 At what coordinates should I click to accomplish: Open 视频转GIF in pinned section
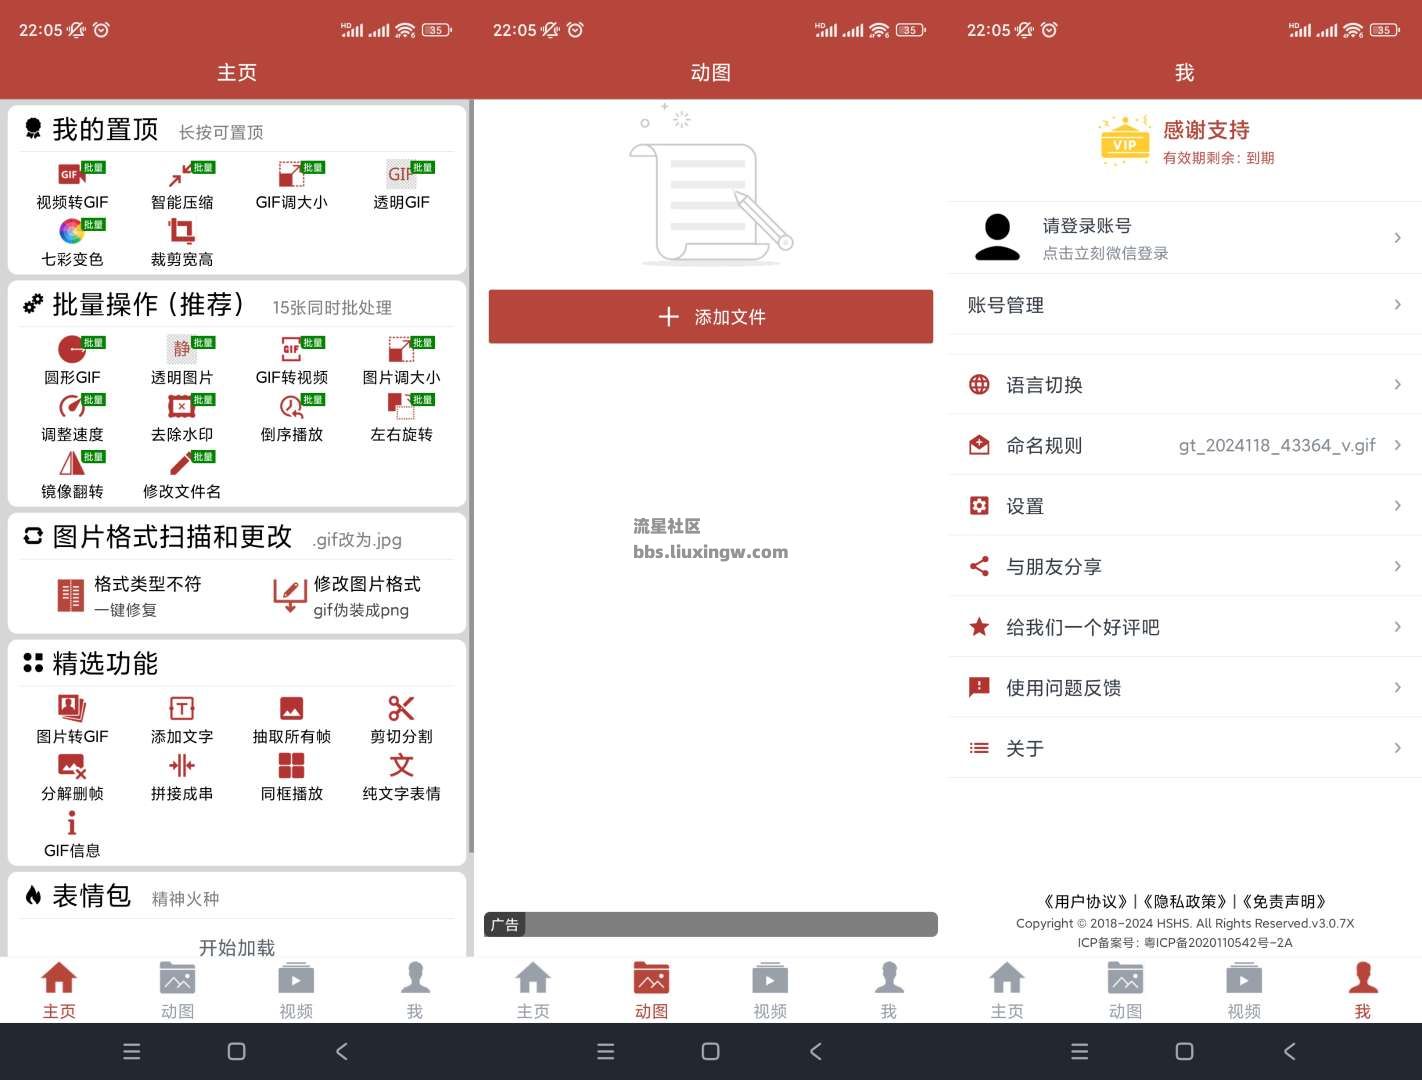(x=72, y=186)
